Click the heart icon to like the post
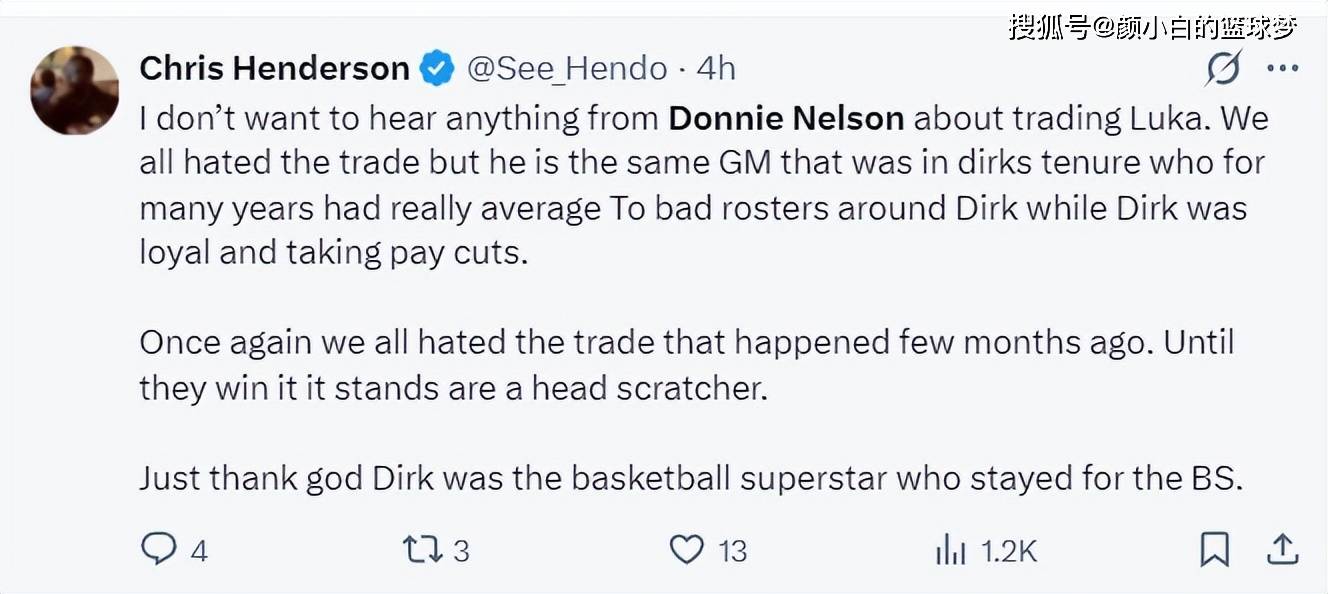 coord(686,549)
